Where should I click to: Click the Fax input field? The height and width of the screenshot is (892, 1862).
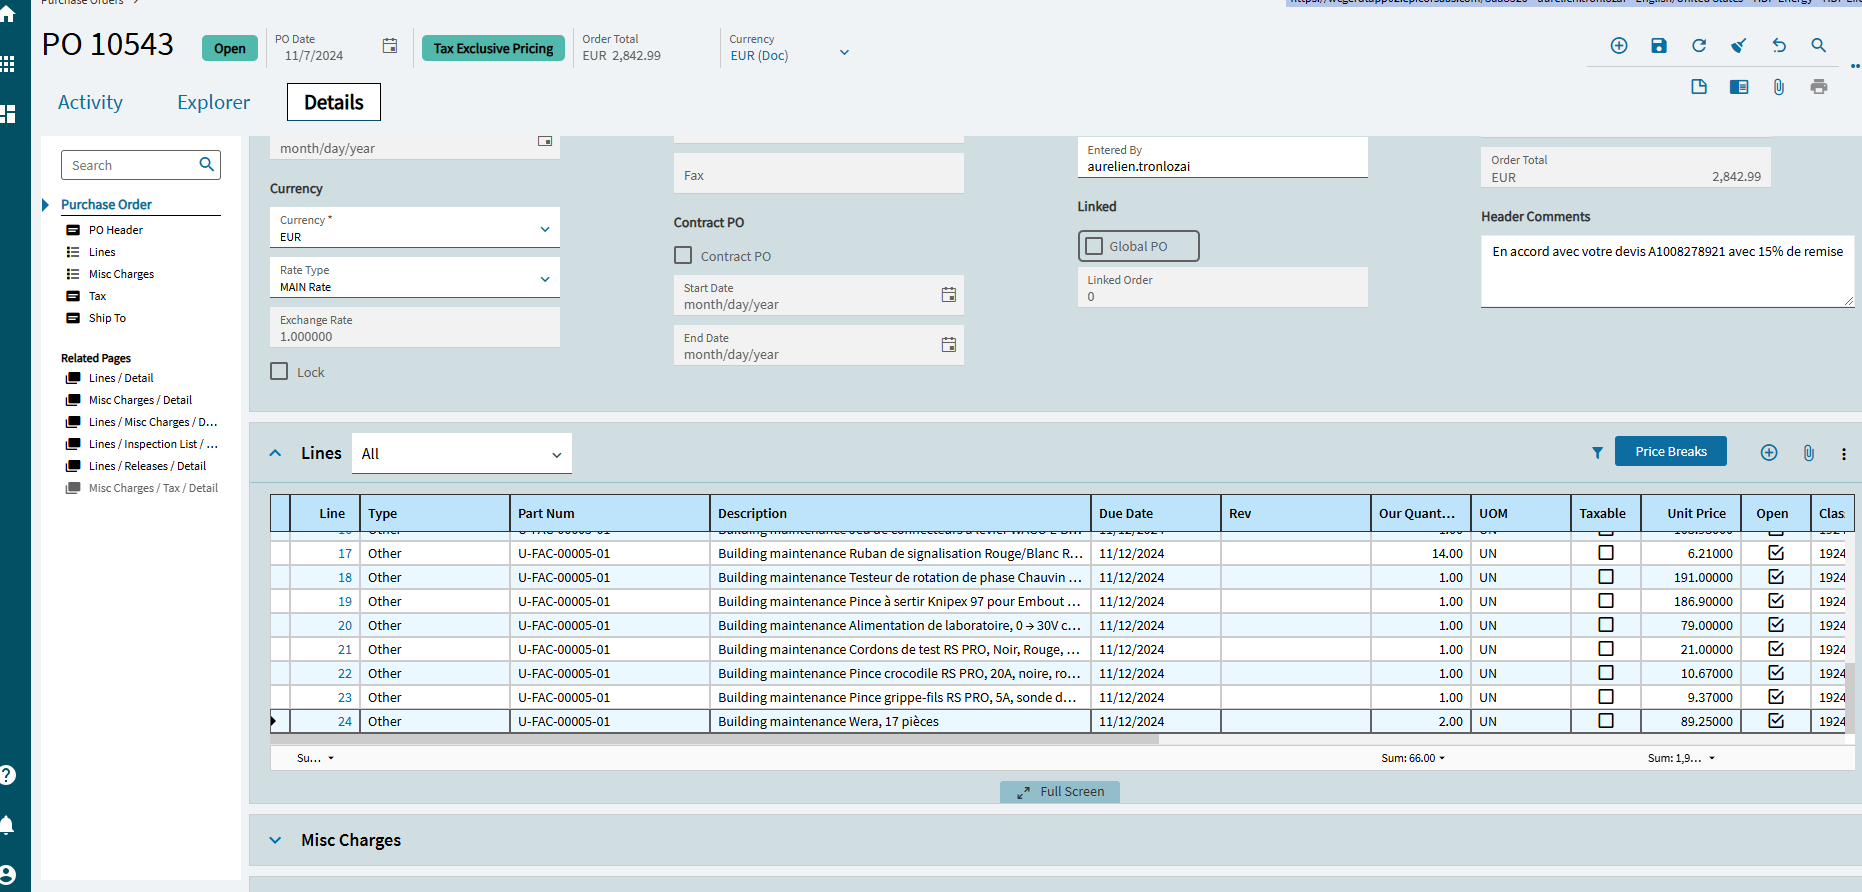[x=819, y=173]
